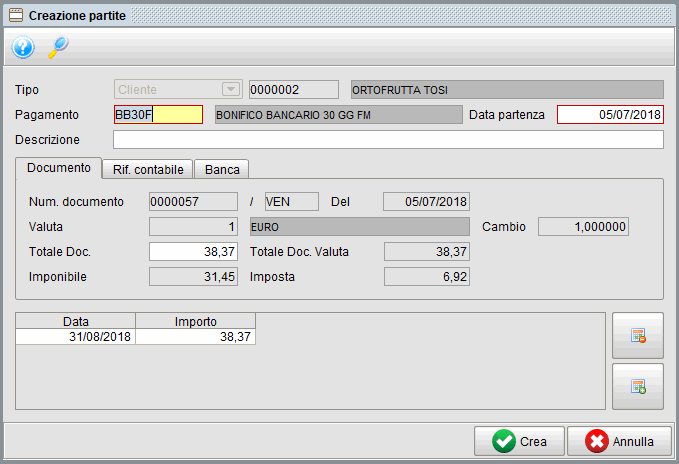
Task: Click the magnifying glass search icon
Action: (58, 47)
